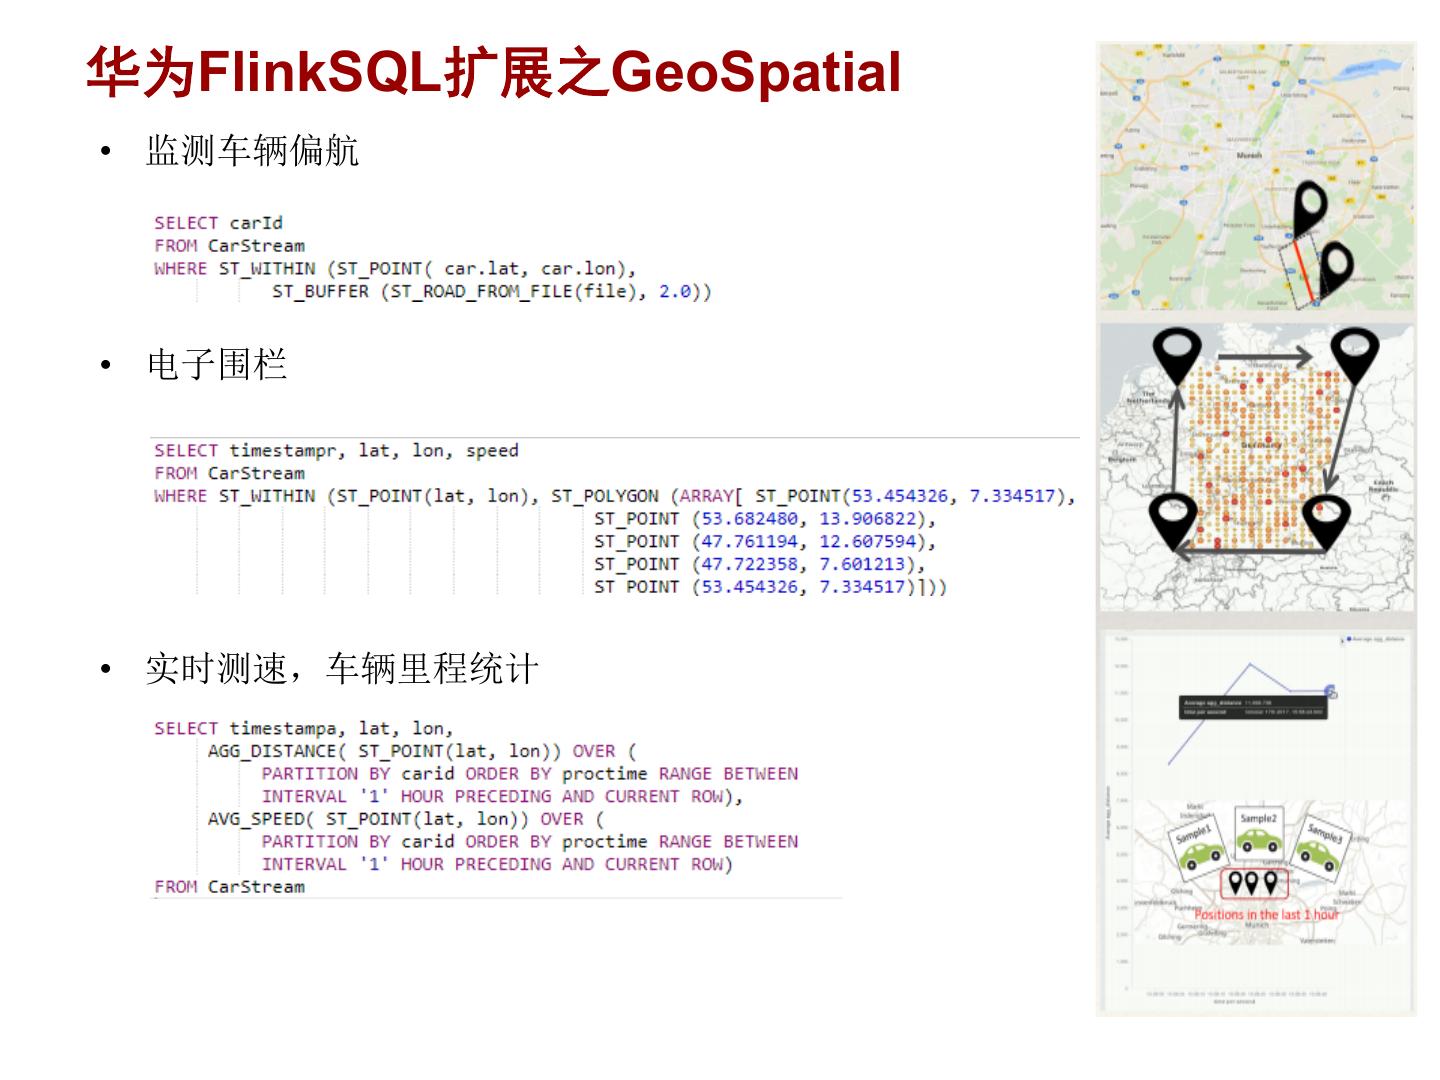This screenshot has width=1440, height=1080.
Task: Click the "WHERE ST_WITHIN" line containing ST_POLYGON
Action: (615, 496)
